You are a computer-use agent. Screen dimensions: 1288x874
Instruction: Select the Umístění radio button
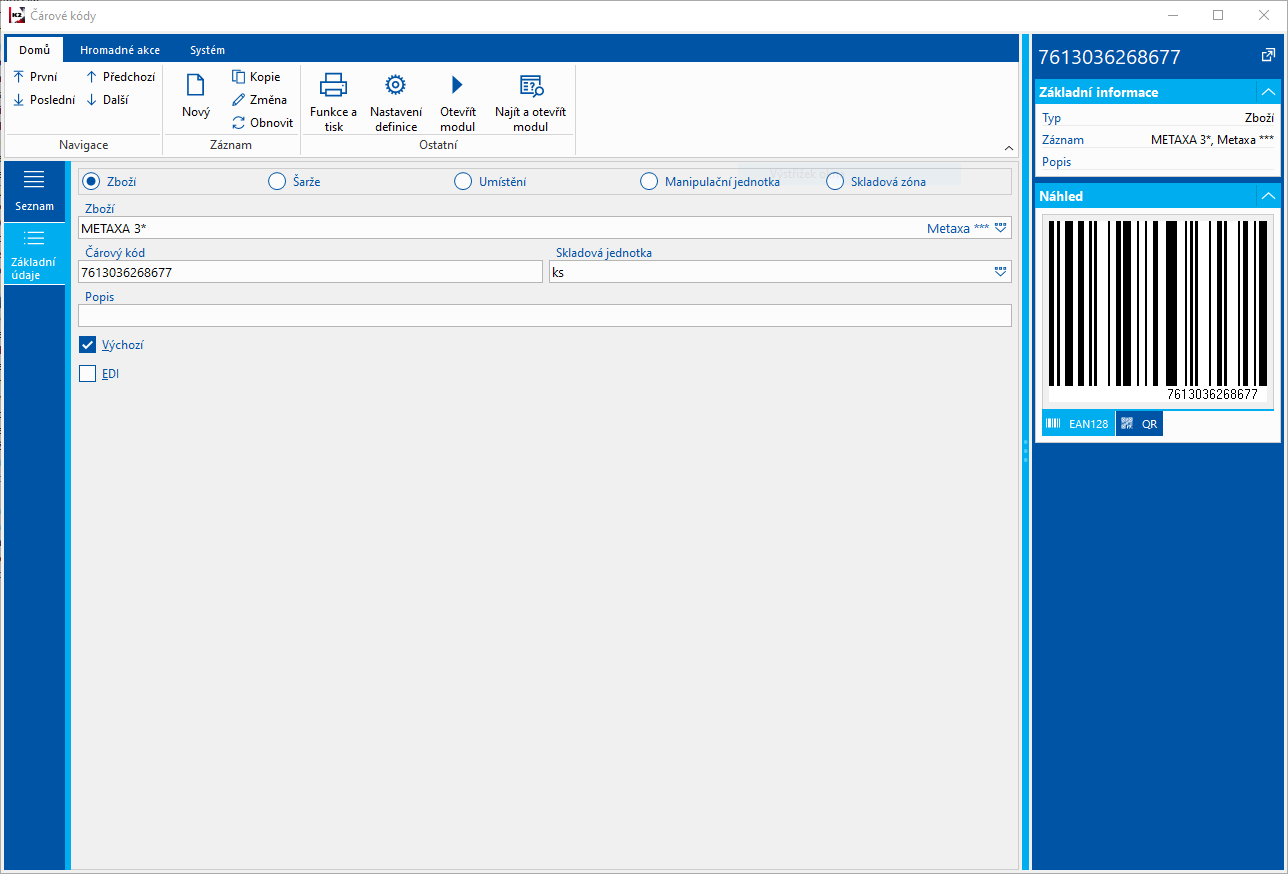[x=462, y=182]
